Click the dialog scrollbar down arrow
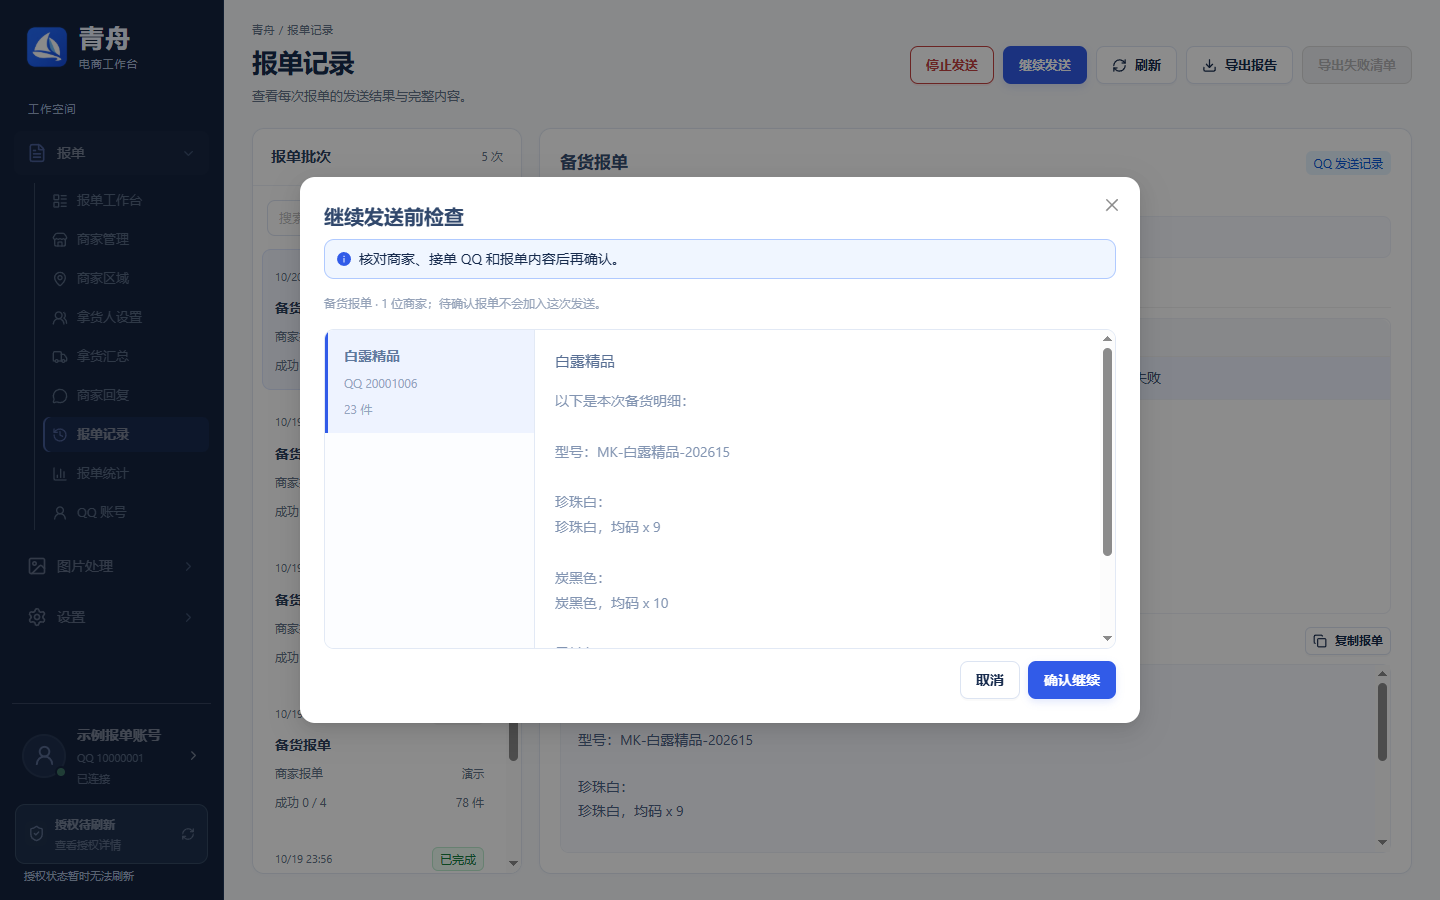Screen dimensions: 1440x900 (1107, 638)
